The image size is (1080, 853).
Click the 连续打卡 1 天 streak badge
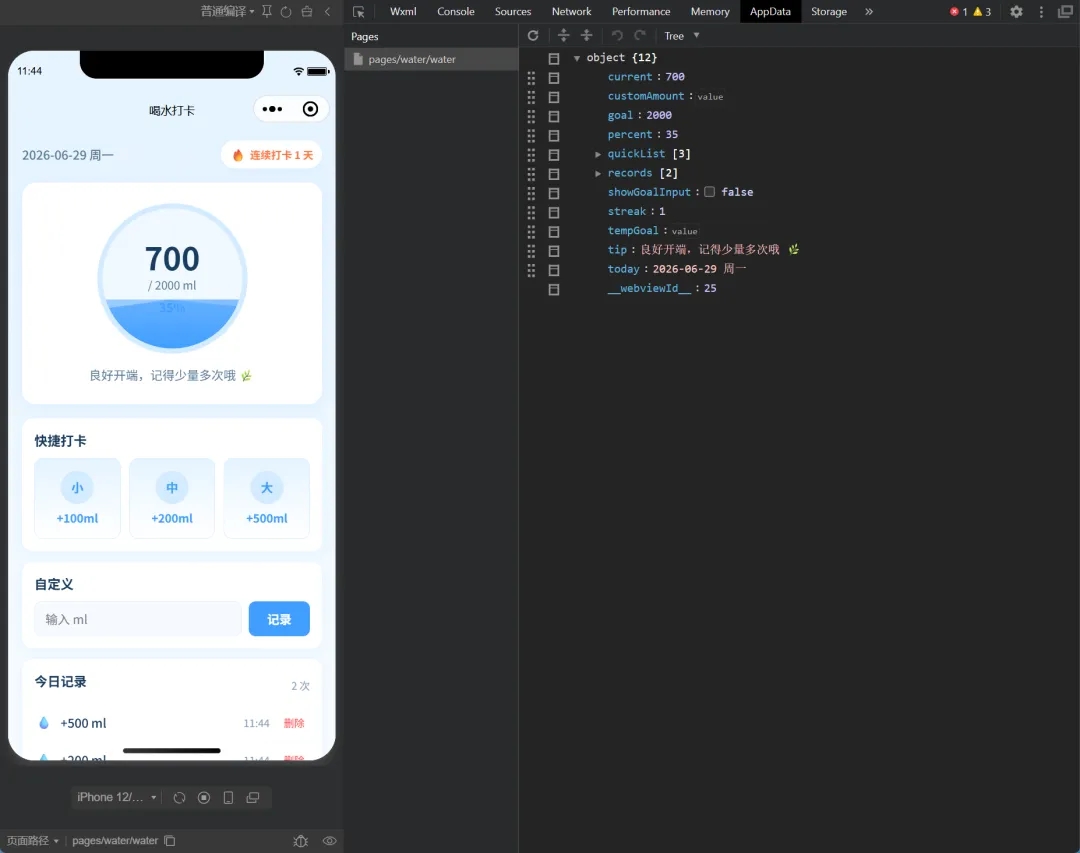272,155
